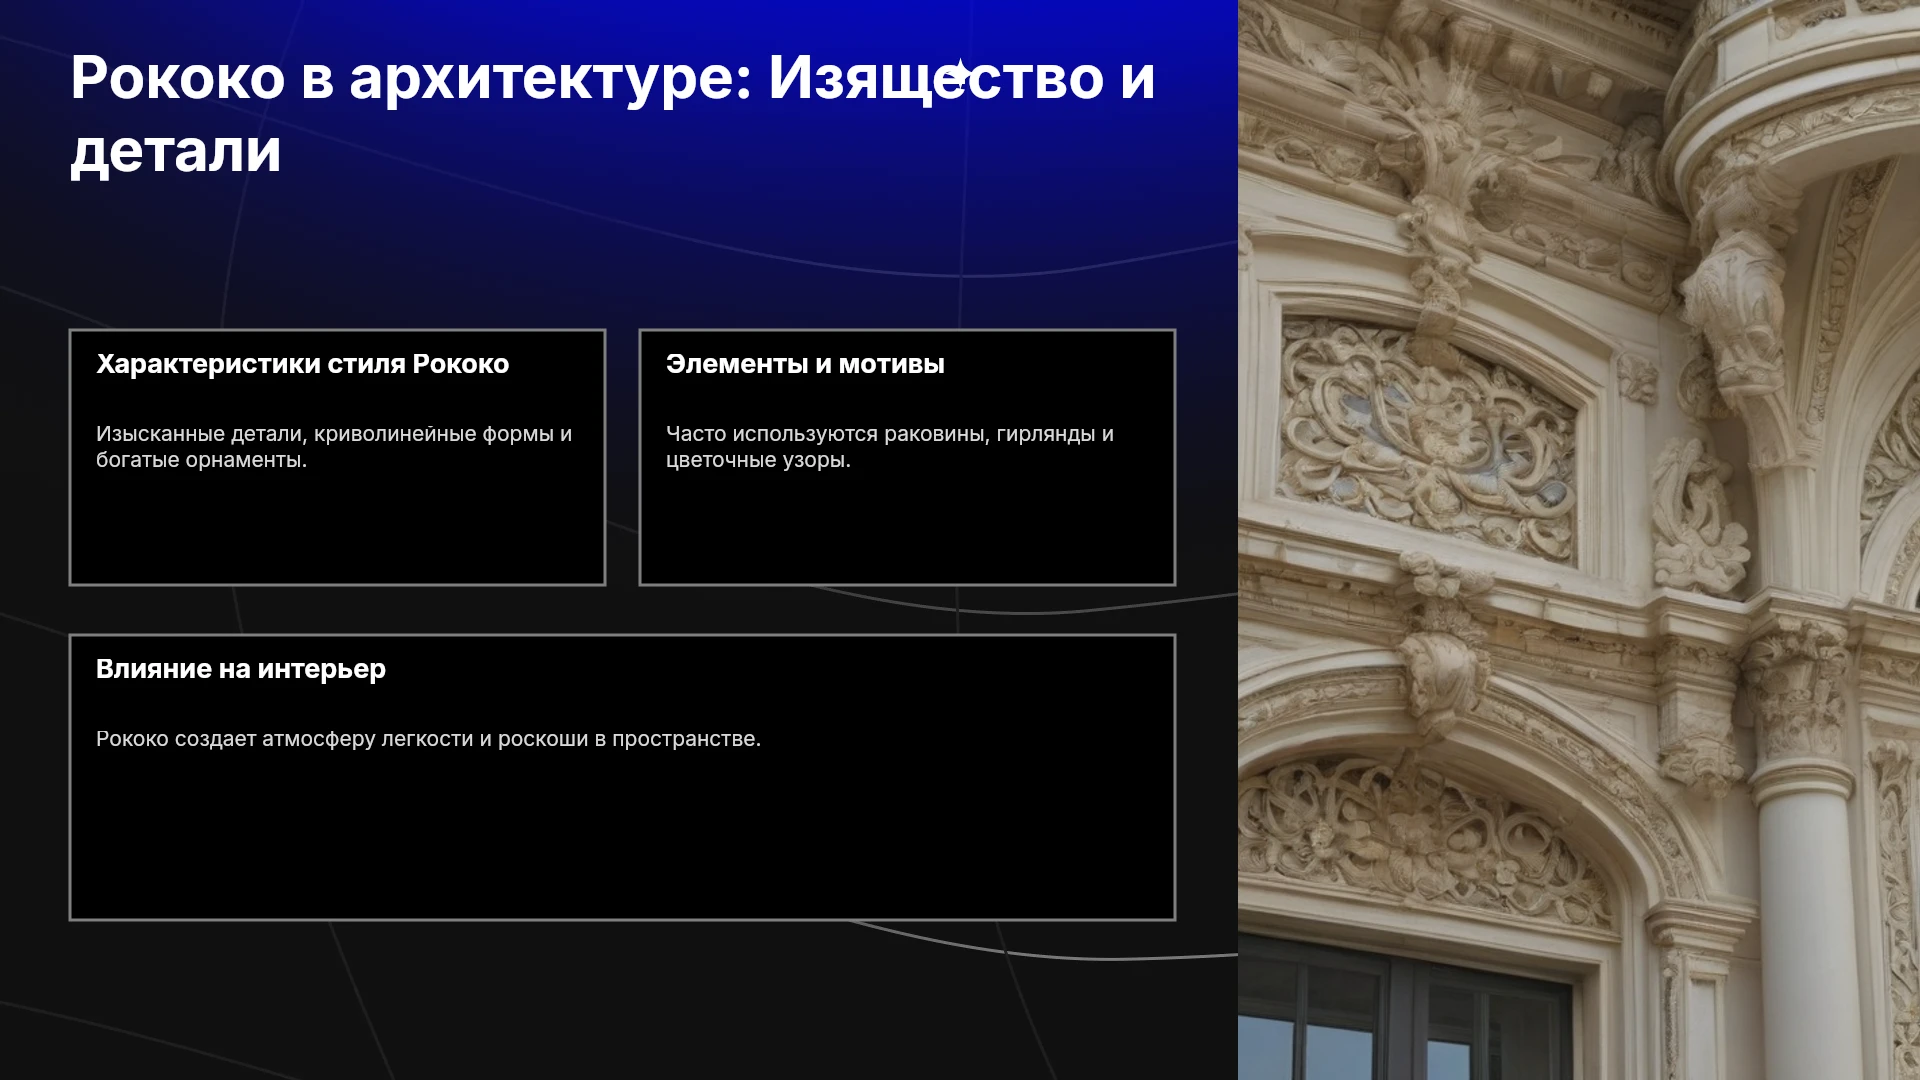Screen dimensions: 1920x1080
Task: Click the small star decoration in the title
Action: coord(960,73)
